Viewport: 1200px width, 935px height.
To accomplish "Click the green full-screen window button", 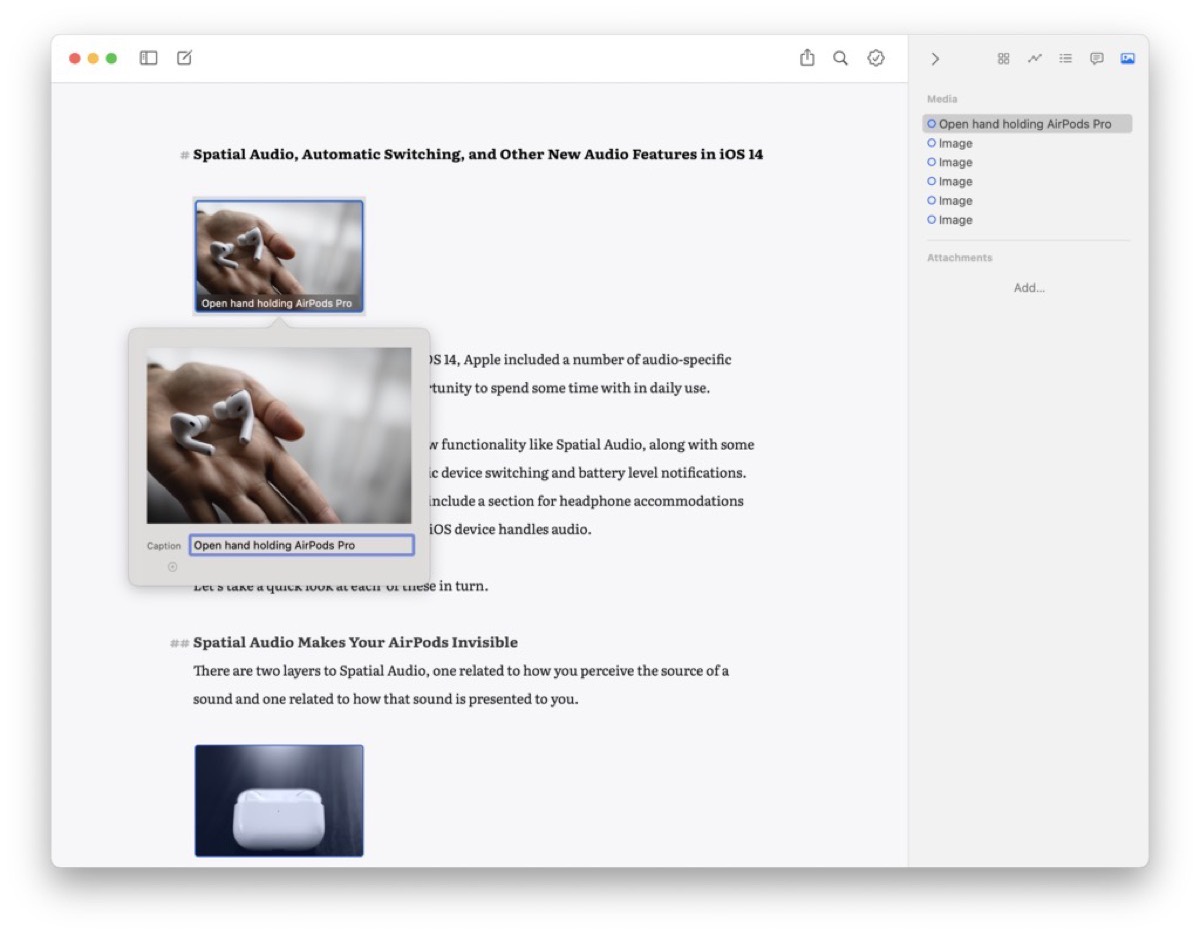I will point(111,58).
